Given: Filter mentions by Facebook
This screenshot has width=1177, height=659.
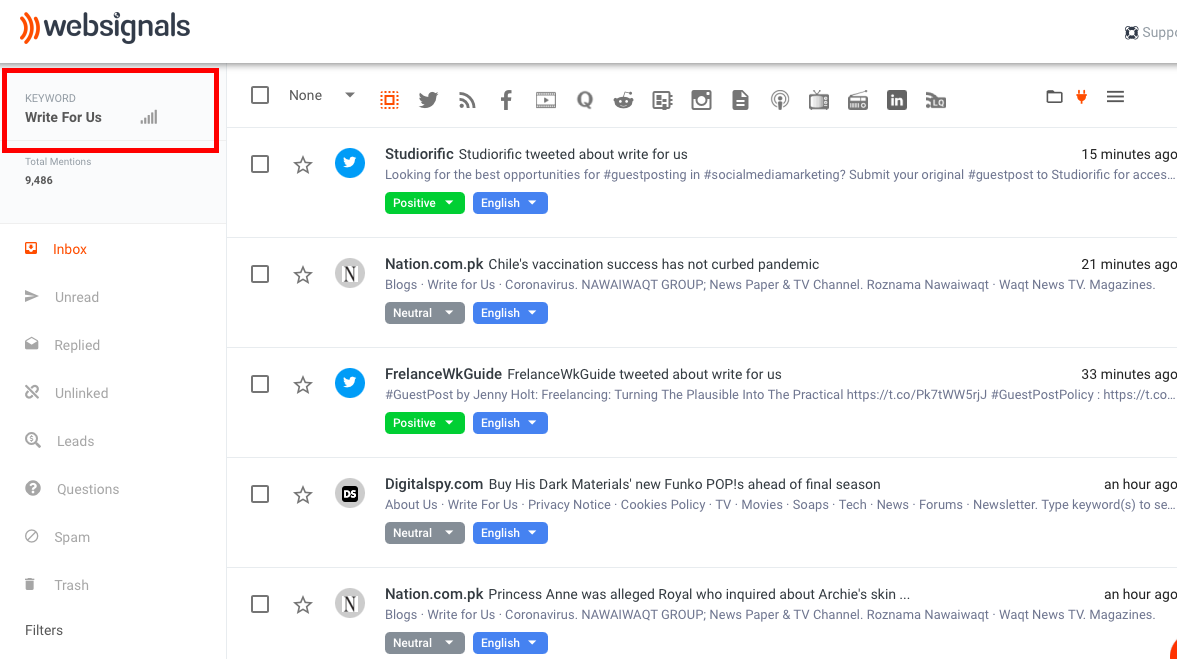Looking at the screenshot, I should [506, 100].
